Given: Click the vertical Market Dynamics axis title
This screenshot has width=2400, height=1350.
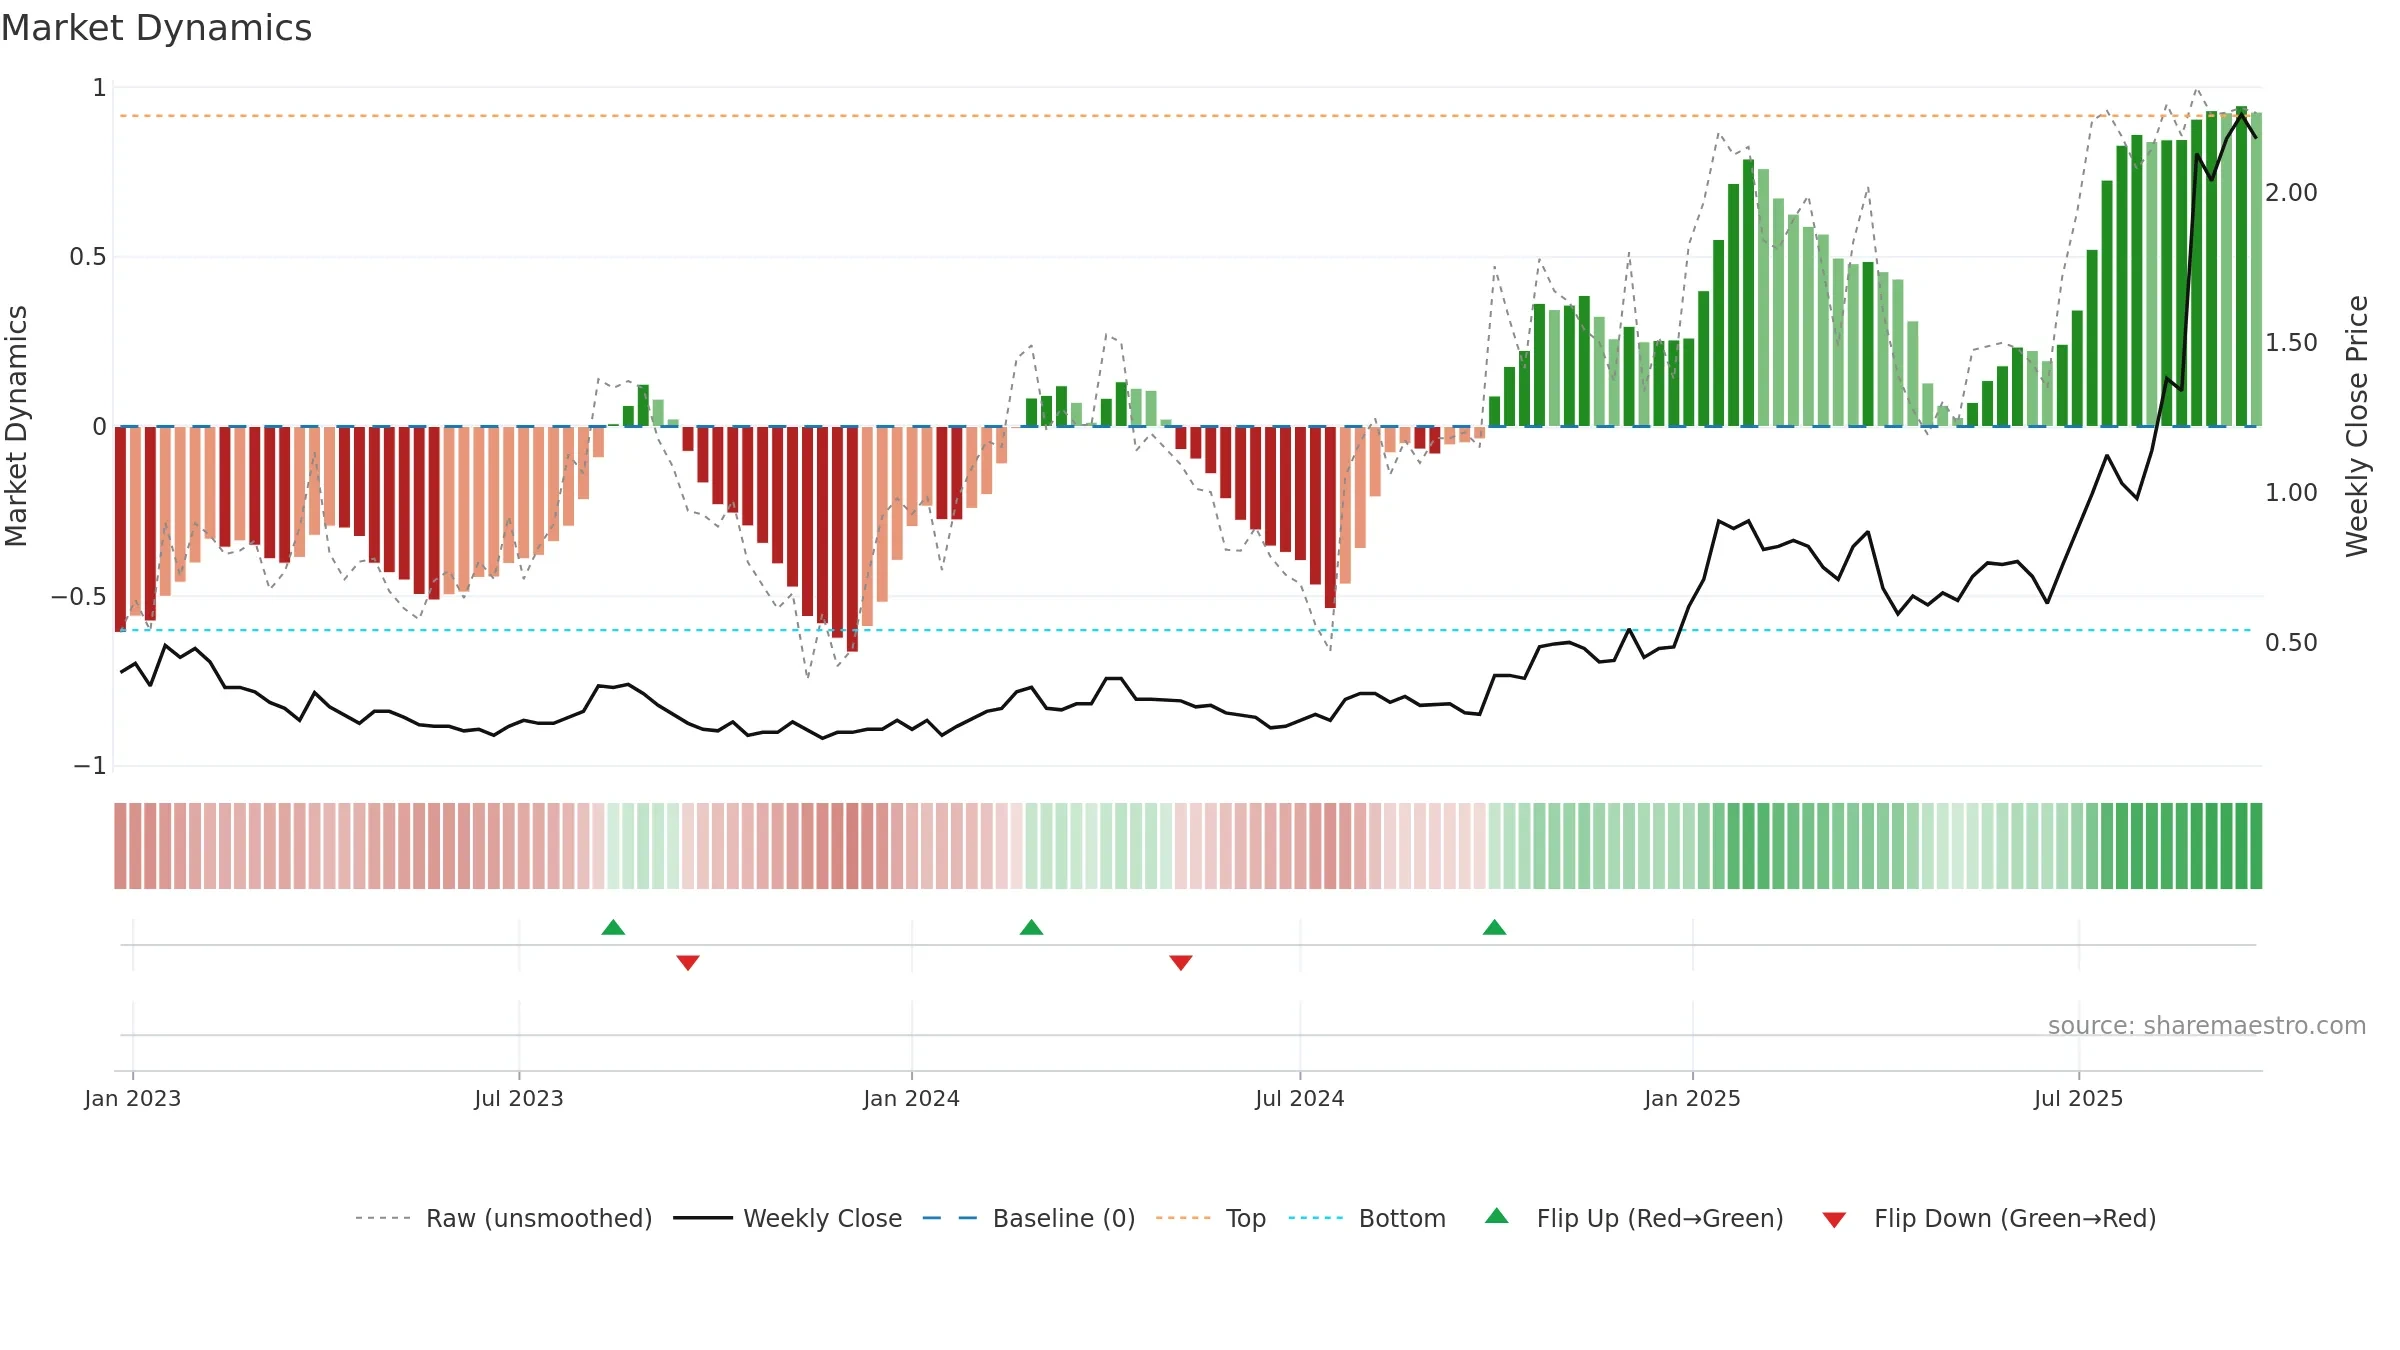Looking at the screenshot, I should (x=16, y=426).
